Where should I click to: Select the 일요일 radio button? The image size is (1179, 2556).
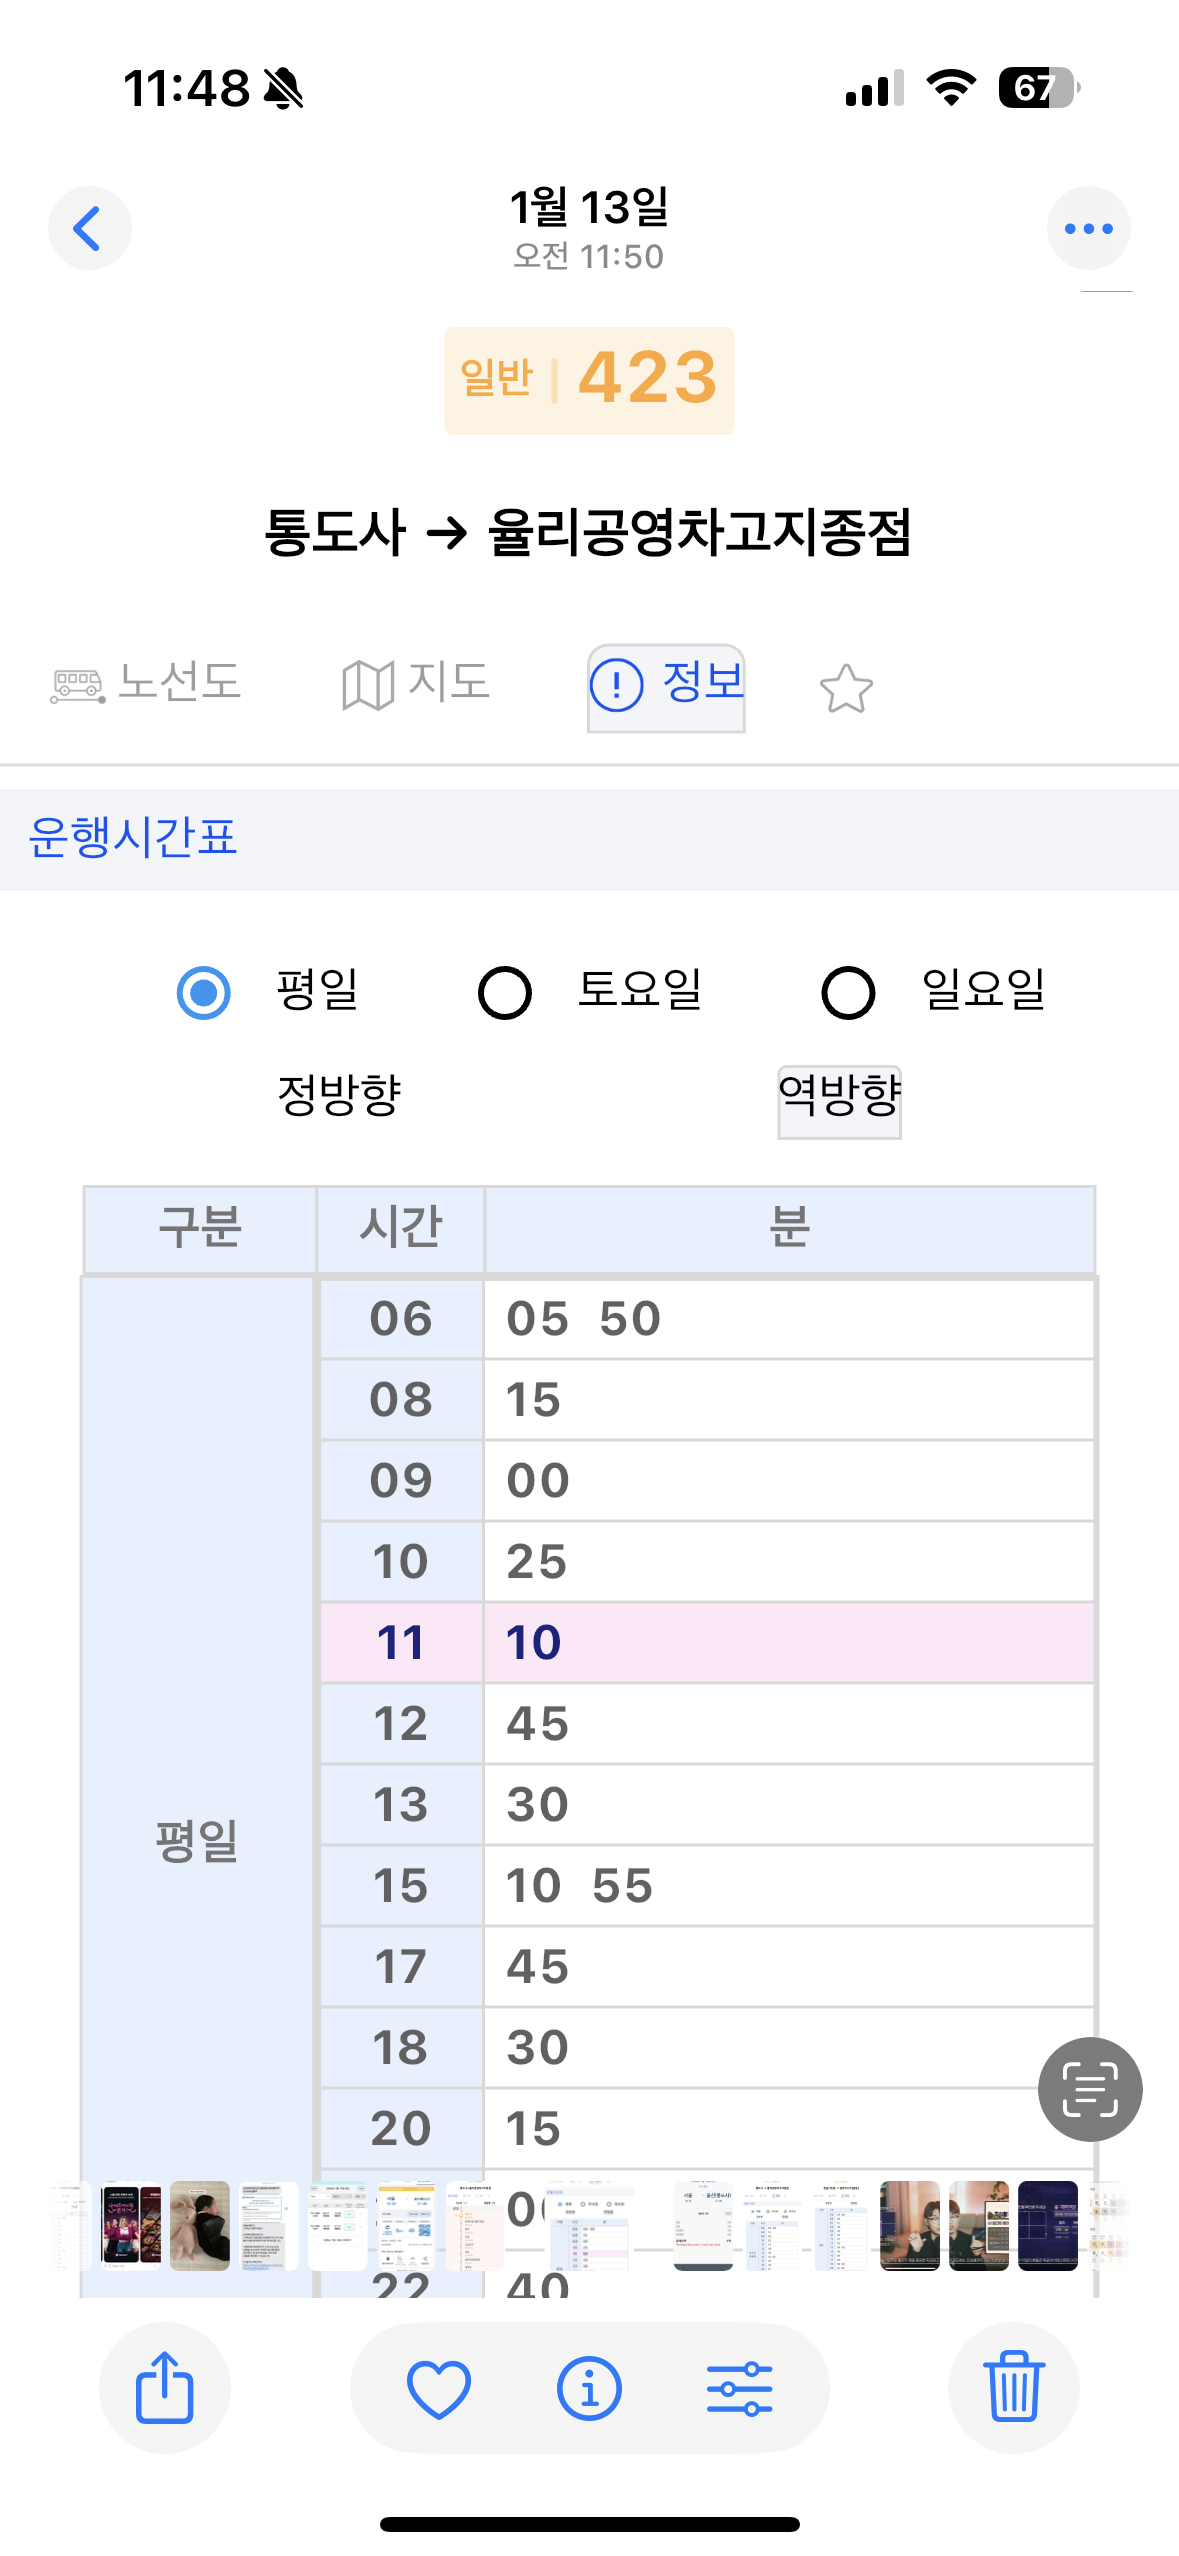click(x=848, y=993)
